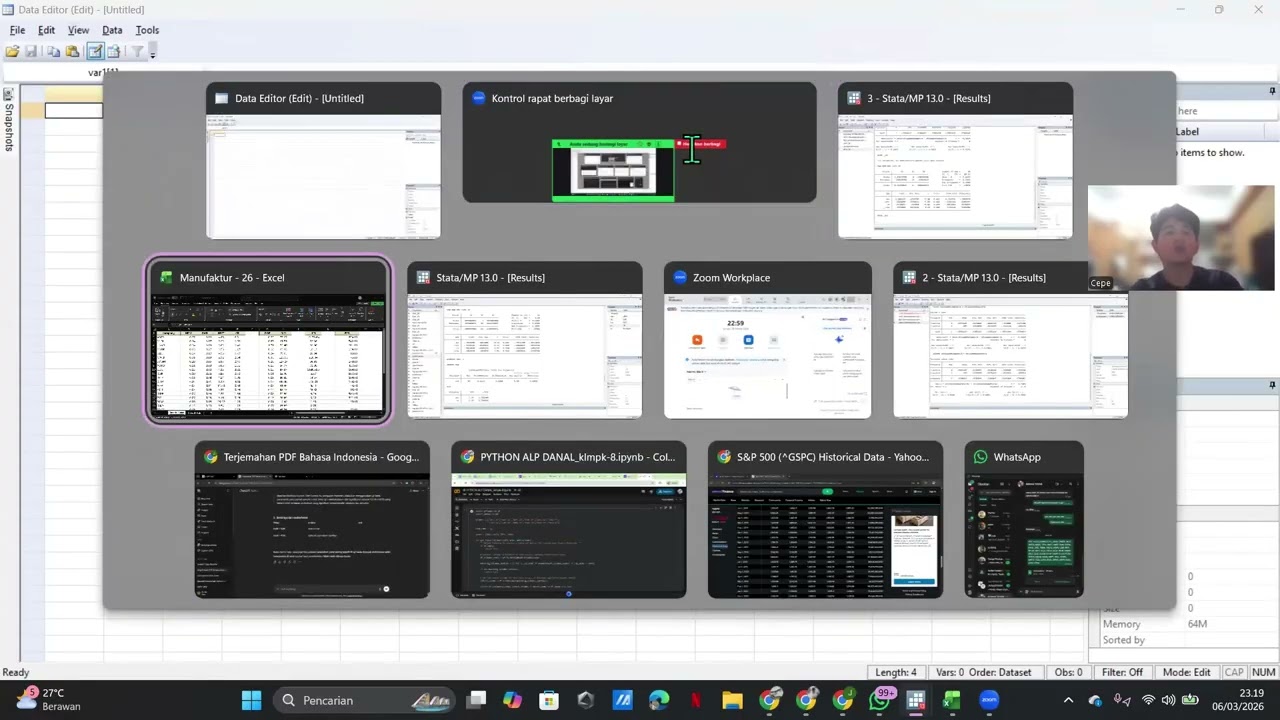
Task: Click the selected empty cell in data grid
Action: pos(73,110)
